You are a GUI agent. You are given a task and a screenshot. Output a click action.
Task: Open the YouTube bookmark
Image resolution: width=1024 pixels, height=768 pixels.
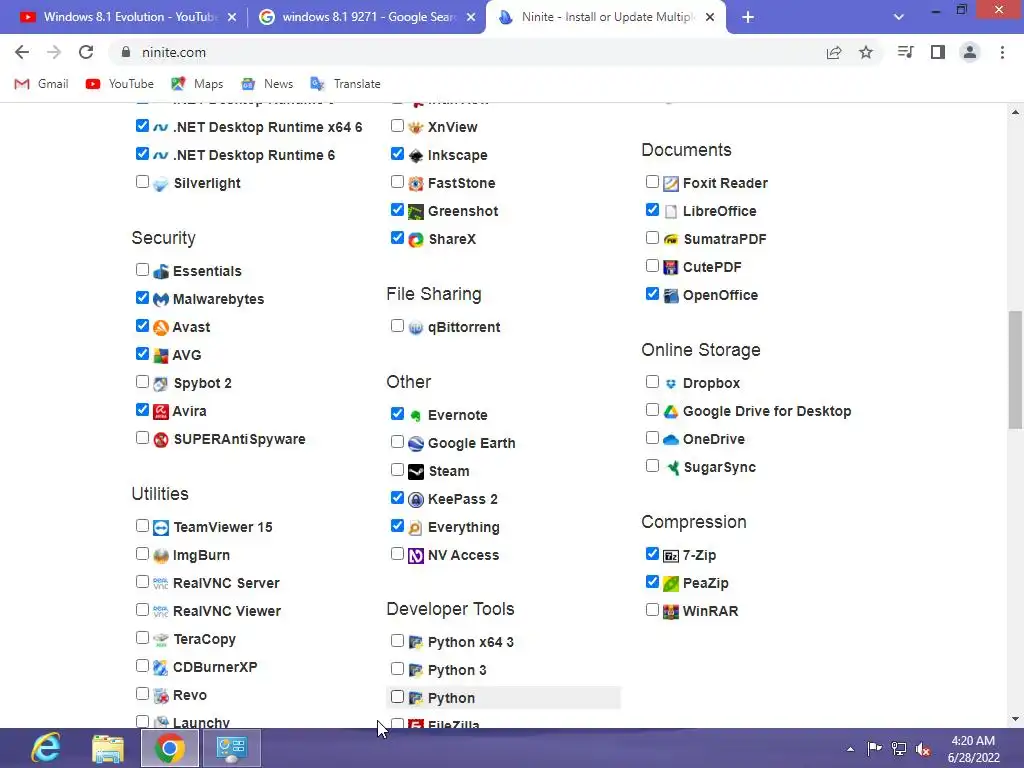(120, 84)
